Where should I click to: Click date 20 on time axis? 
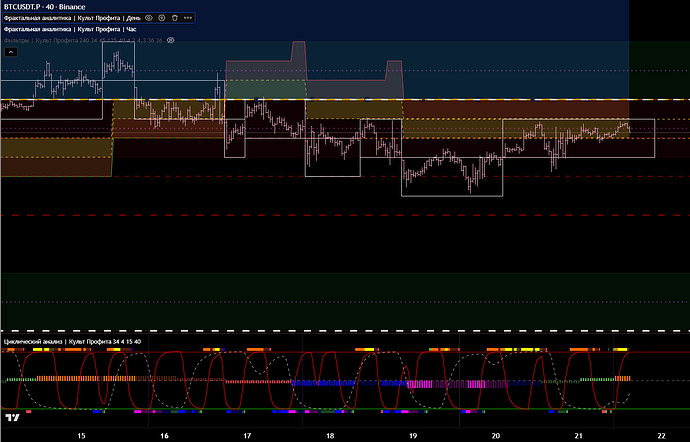click(496, 436)
